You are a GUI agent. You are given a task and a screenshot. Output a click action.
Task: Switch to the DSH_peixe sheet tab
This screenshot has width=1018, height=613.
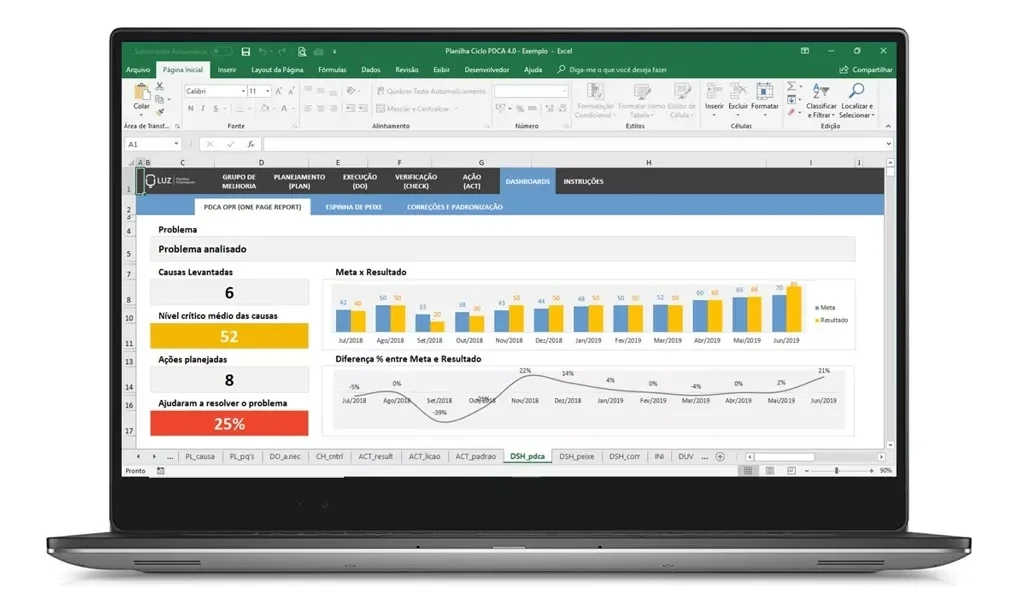pyautogui.click(x=577, y=457)
